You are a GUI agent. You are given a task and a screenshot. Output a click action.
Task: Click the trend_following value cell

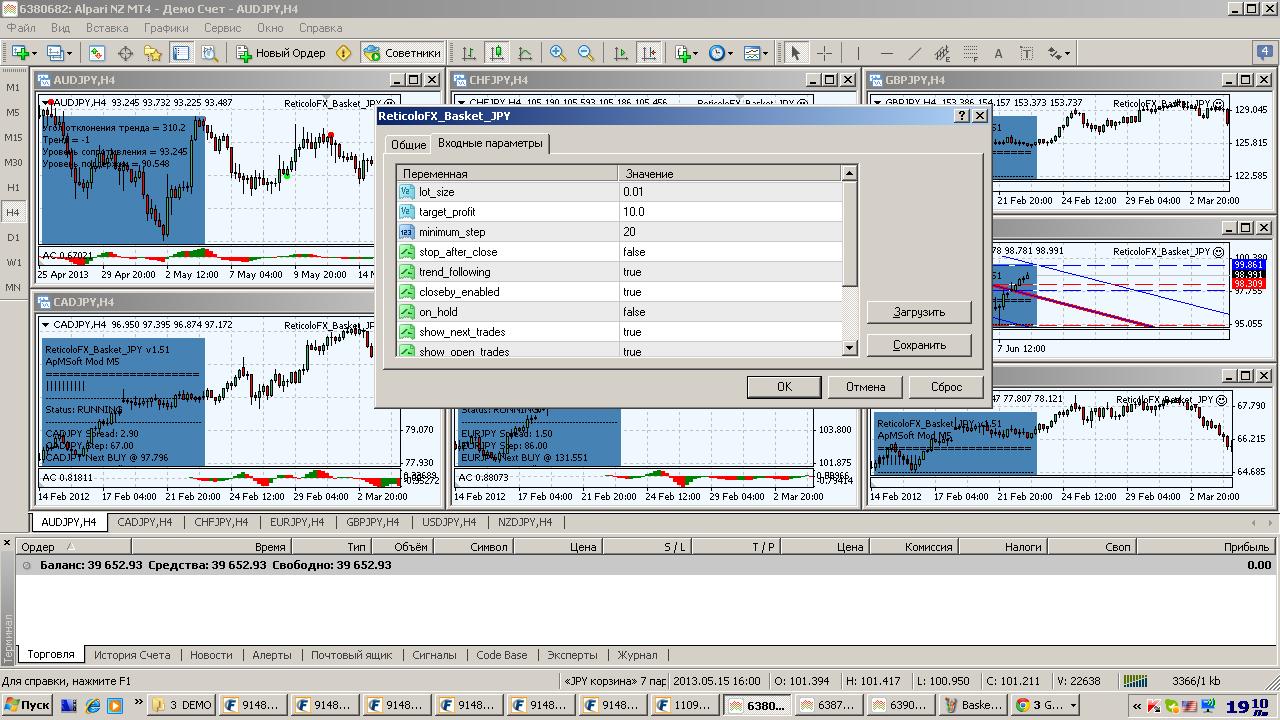click(730, 272)
